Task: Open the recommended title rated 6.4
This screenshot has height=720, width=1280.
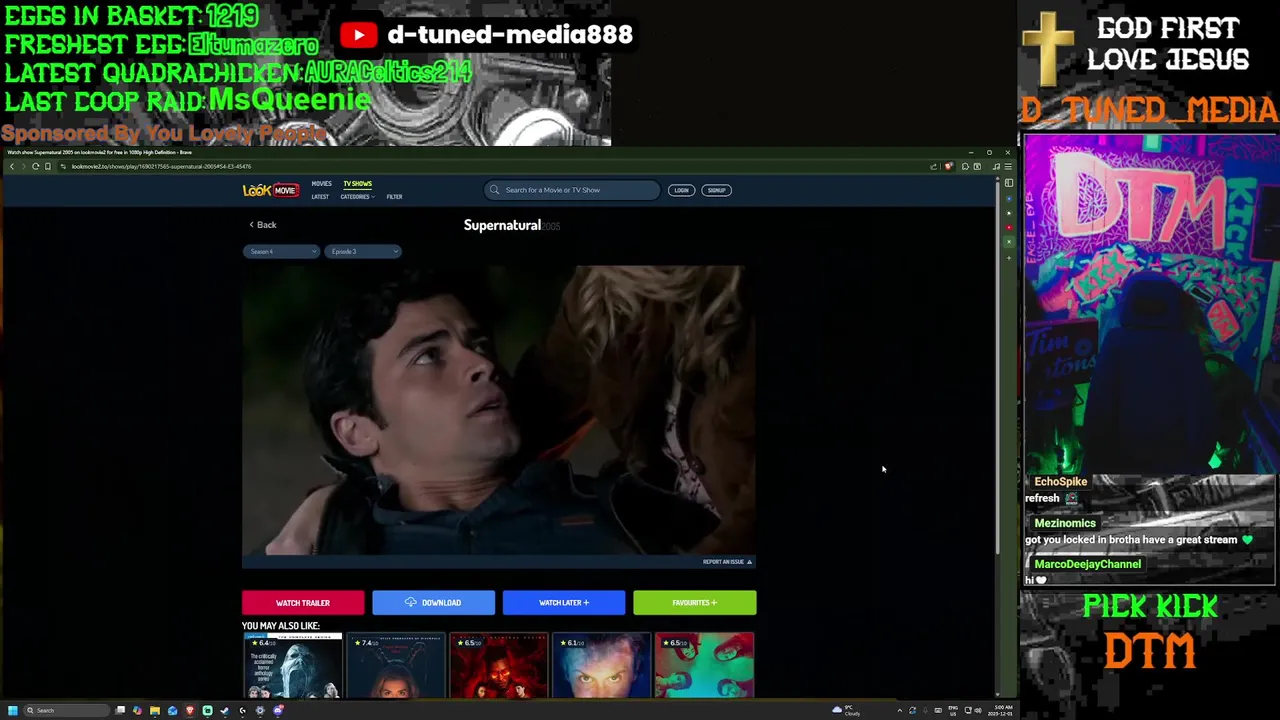Action: 292,665
